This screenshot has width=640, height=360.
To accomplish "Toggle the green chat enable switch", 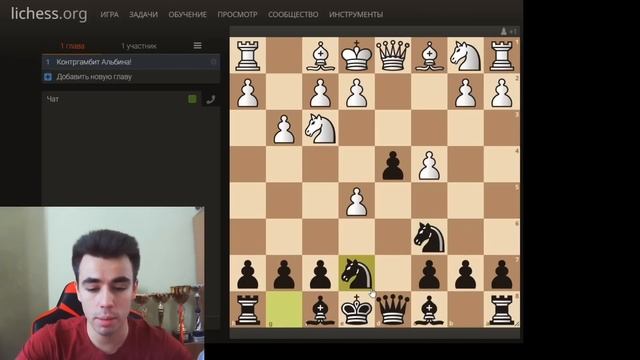I will click(x=192, y=99).
